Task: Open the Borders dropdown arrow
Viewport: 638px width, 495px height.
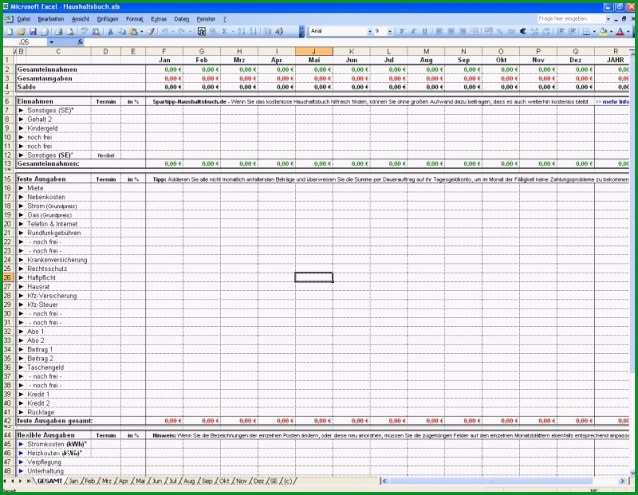Action: 594,31
